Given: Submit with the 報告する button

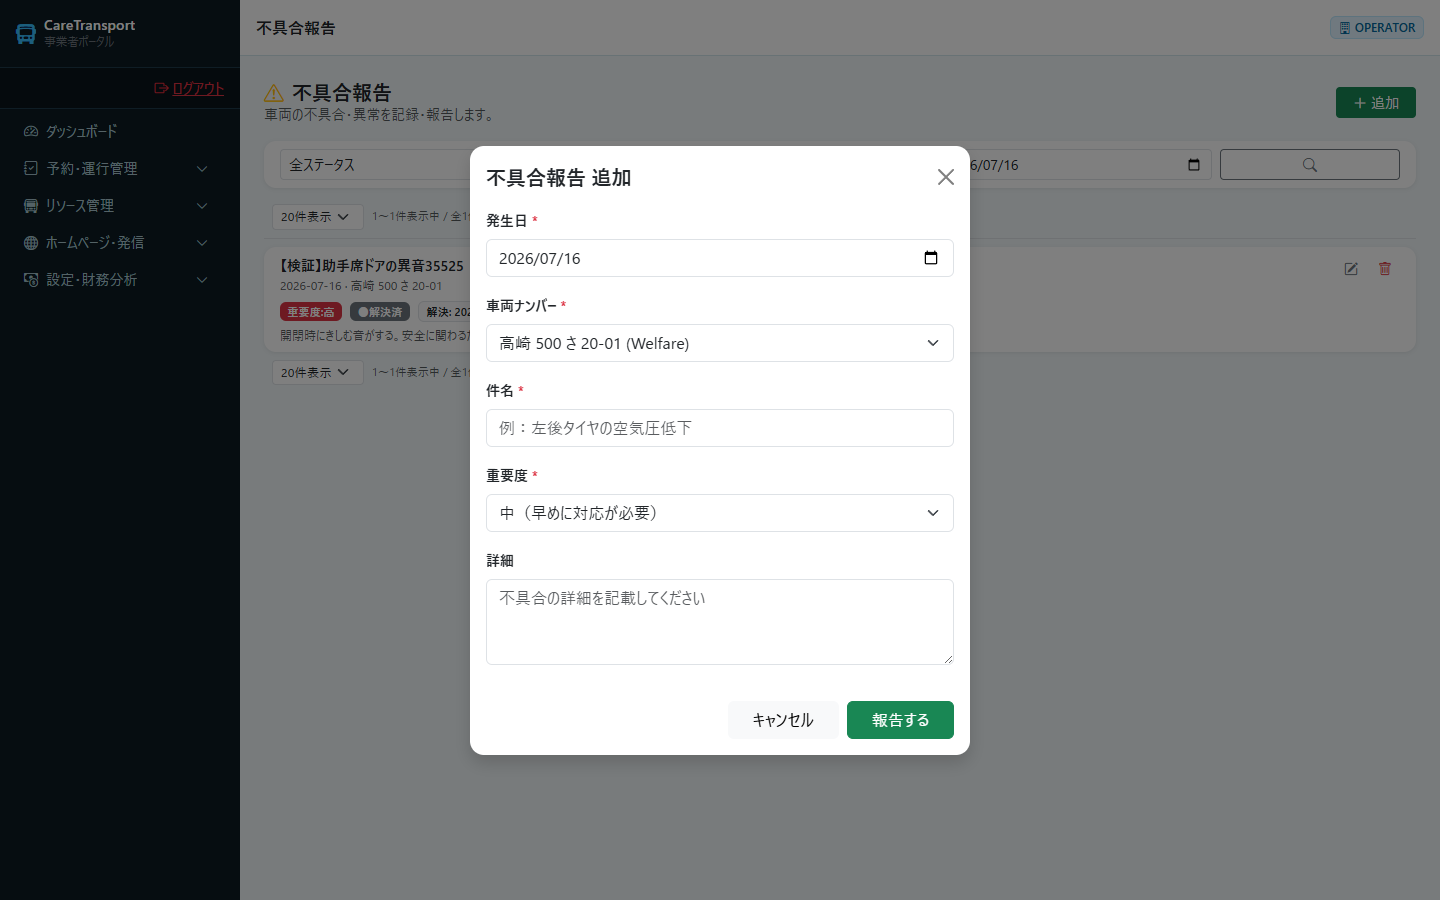Looking at the screenshot, I should 900,720.
